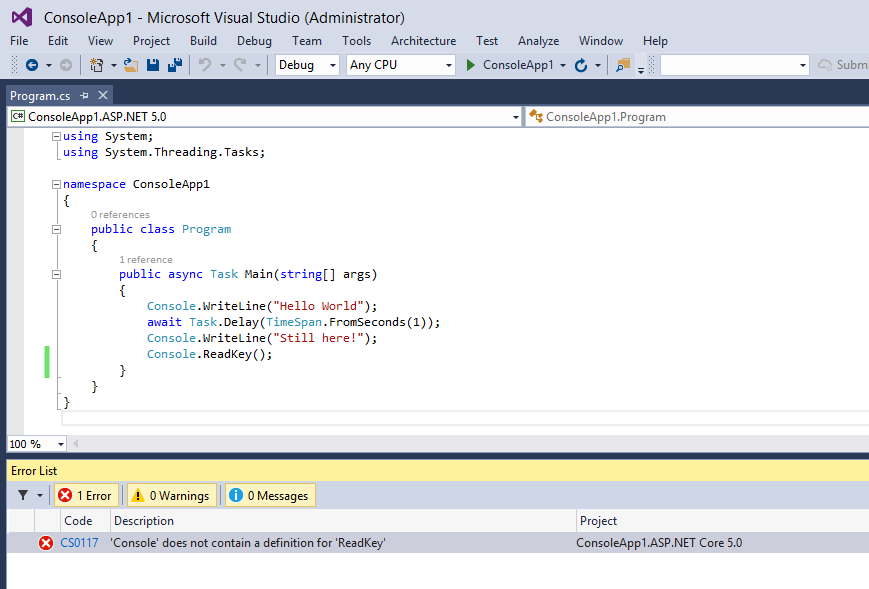Open the Navigate Backward history dropdown arrow
This screenshot has width=869, height=589.
click(49, 65)
